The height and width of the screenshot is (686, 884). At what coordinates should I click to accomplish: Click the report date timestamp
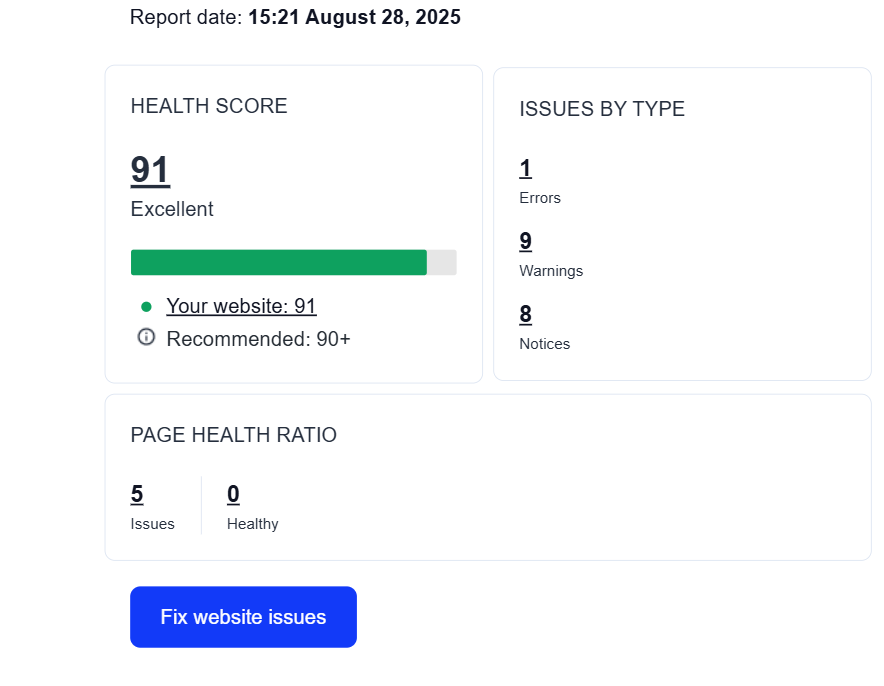pos(354,18)
